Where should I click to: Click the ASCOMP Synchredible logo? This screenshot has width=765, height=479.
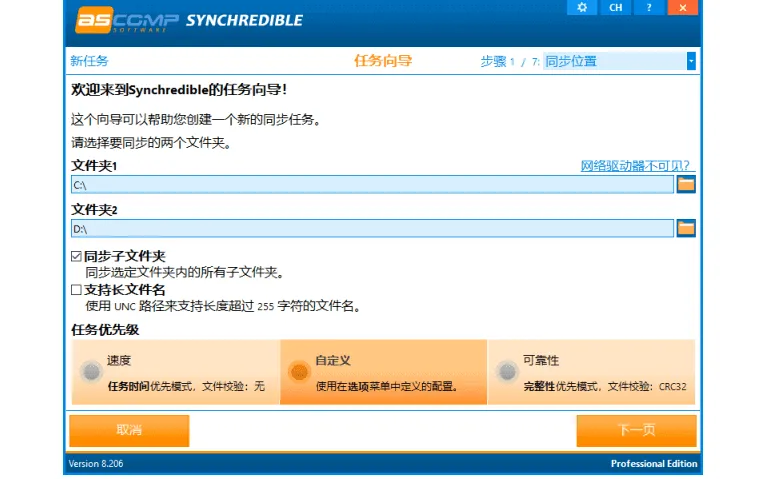point(189,20)
